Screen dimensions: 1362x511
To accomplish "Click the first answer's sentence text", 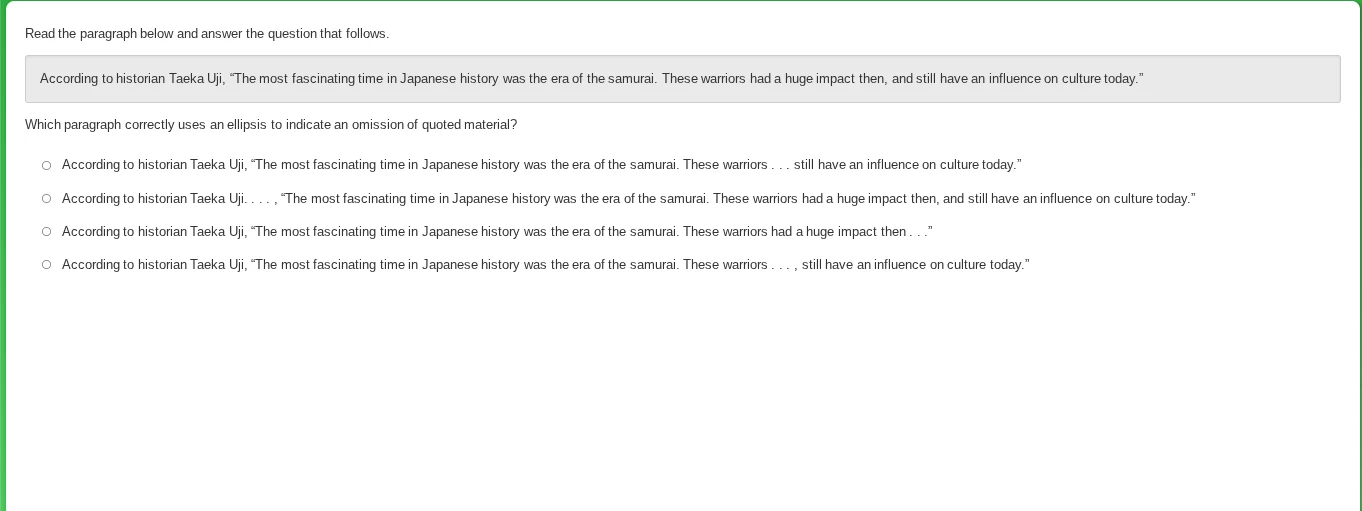I will (540, 165).
